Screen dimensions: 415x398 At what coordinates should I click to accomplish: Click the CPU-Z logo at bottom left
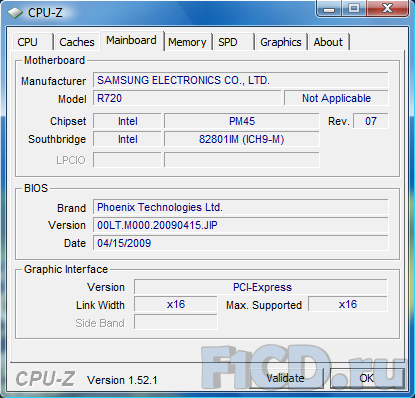coord(45,379)
